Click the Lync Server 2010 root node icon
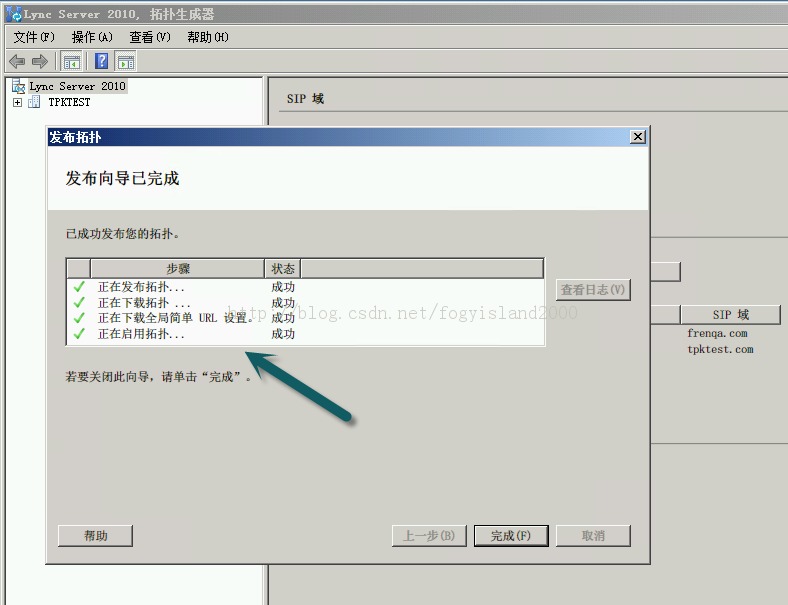Screen dimensions: 788x605 pyautogui.click(x=19, y=86)
